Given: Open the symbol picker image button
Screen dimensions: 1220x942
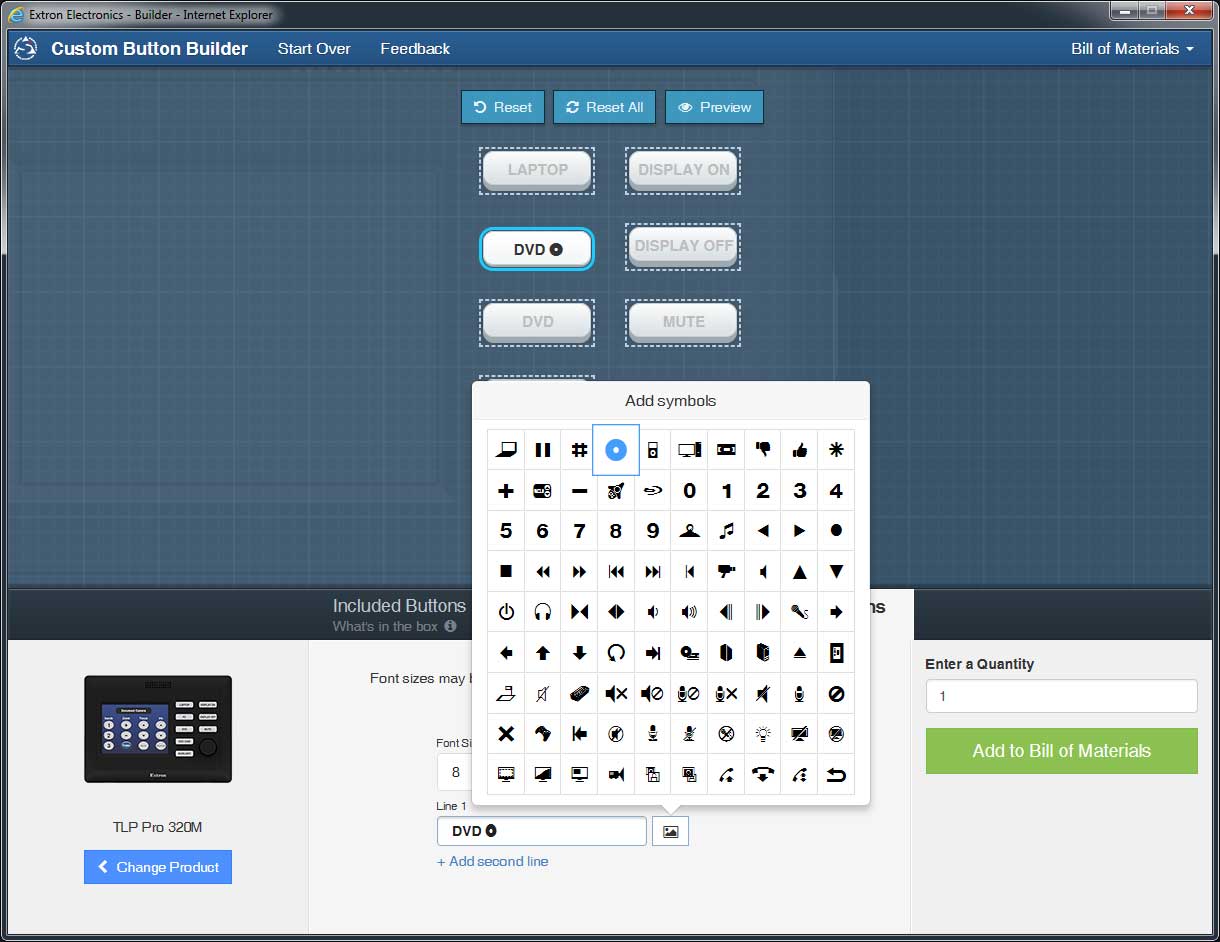Looking at the screenshot, I should pos(670,831).
